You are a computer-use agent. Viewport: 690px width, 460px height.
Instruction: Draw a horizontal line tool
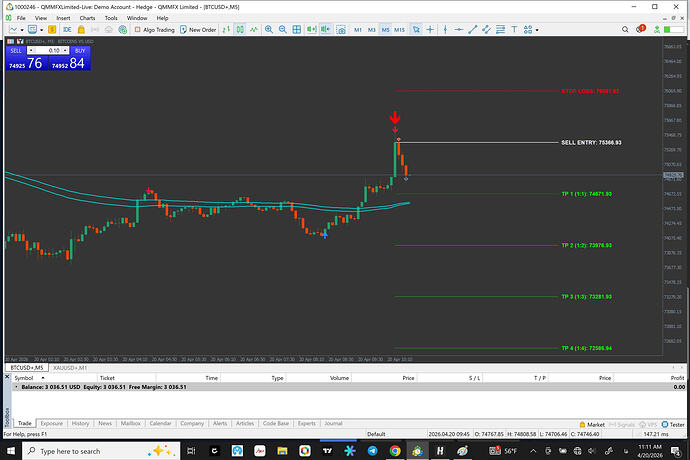[459, 29]
